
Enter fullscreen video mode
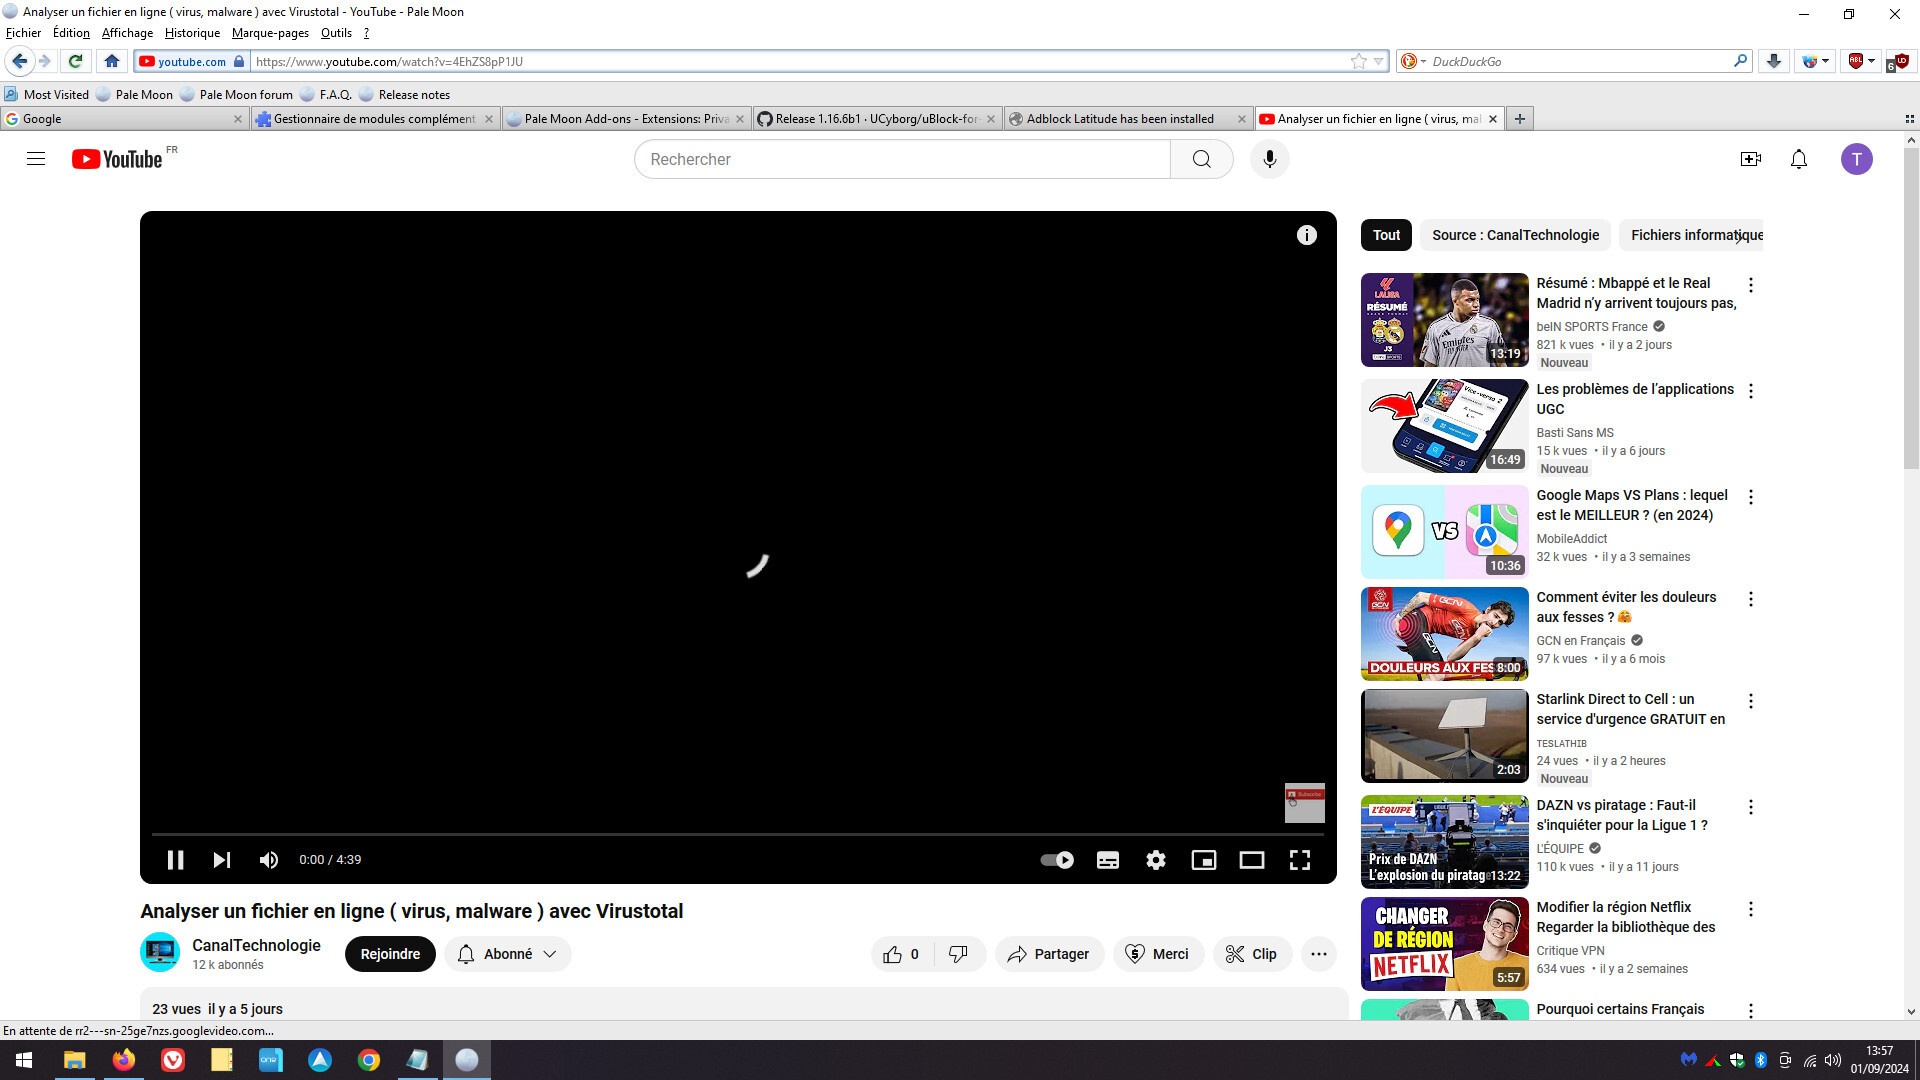click(1299, 860)
